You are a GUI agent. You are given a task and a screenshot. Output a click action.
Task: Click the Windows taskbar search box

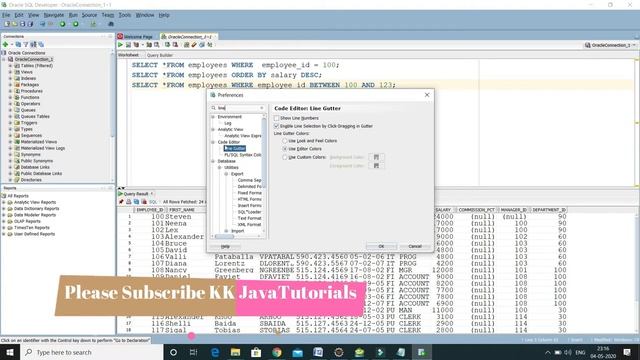(92, 352)
